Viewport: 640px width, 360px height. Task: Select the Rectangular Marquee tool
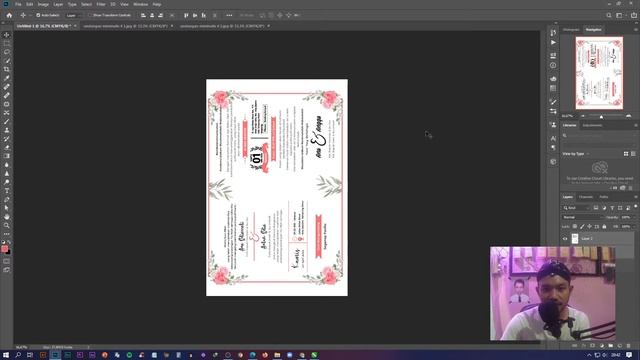7,43
